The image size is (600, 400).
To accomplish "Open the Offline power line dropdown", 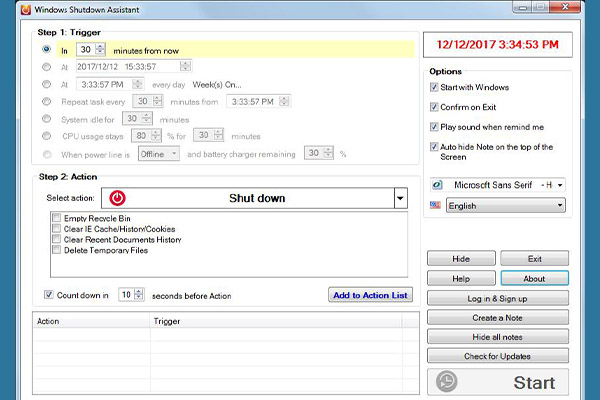I will point(174,154).
